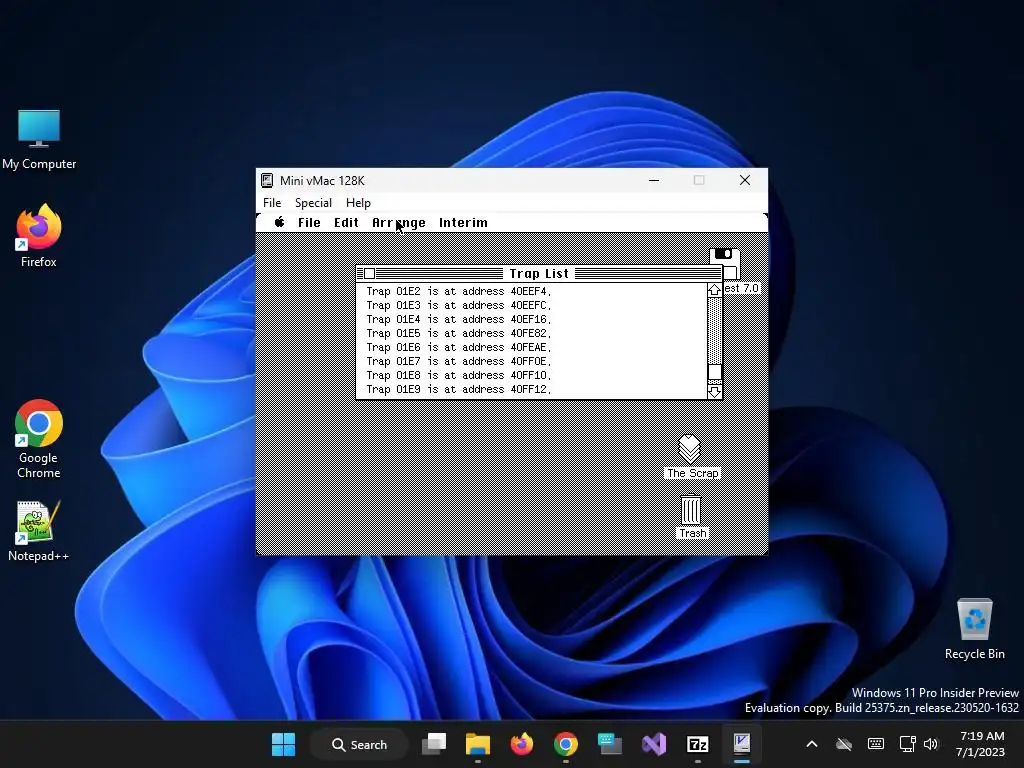This screenshot has width=1024, height=768.
Task: Click the Trap List scroll up arrow
Action: [x=714, y=290]
